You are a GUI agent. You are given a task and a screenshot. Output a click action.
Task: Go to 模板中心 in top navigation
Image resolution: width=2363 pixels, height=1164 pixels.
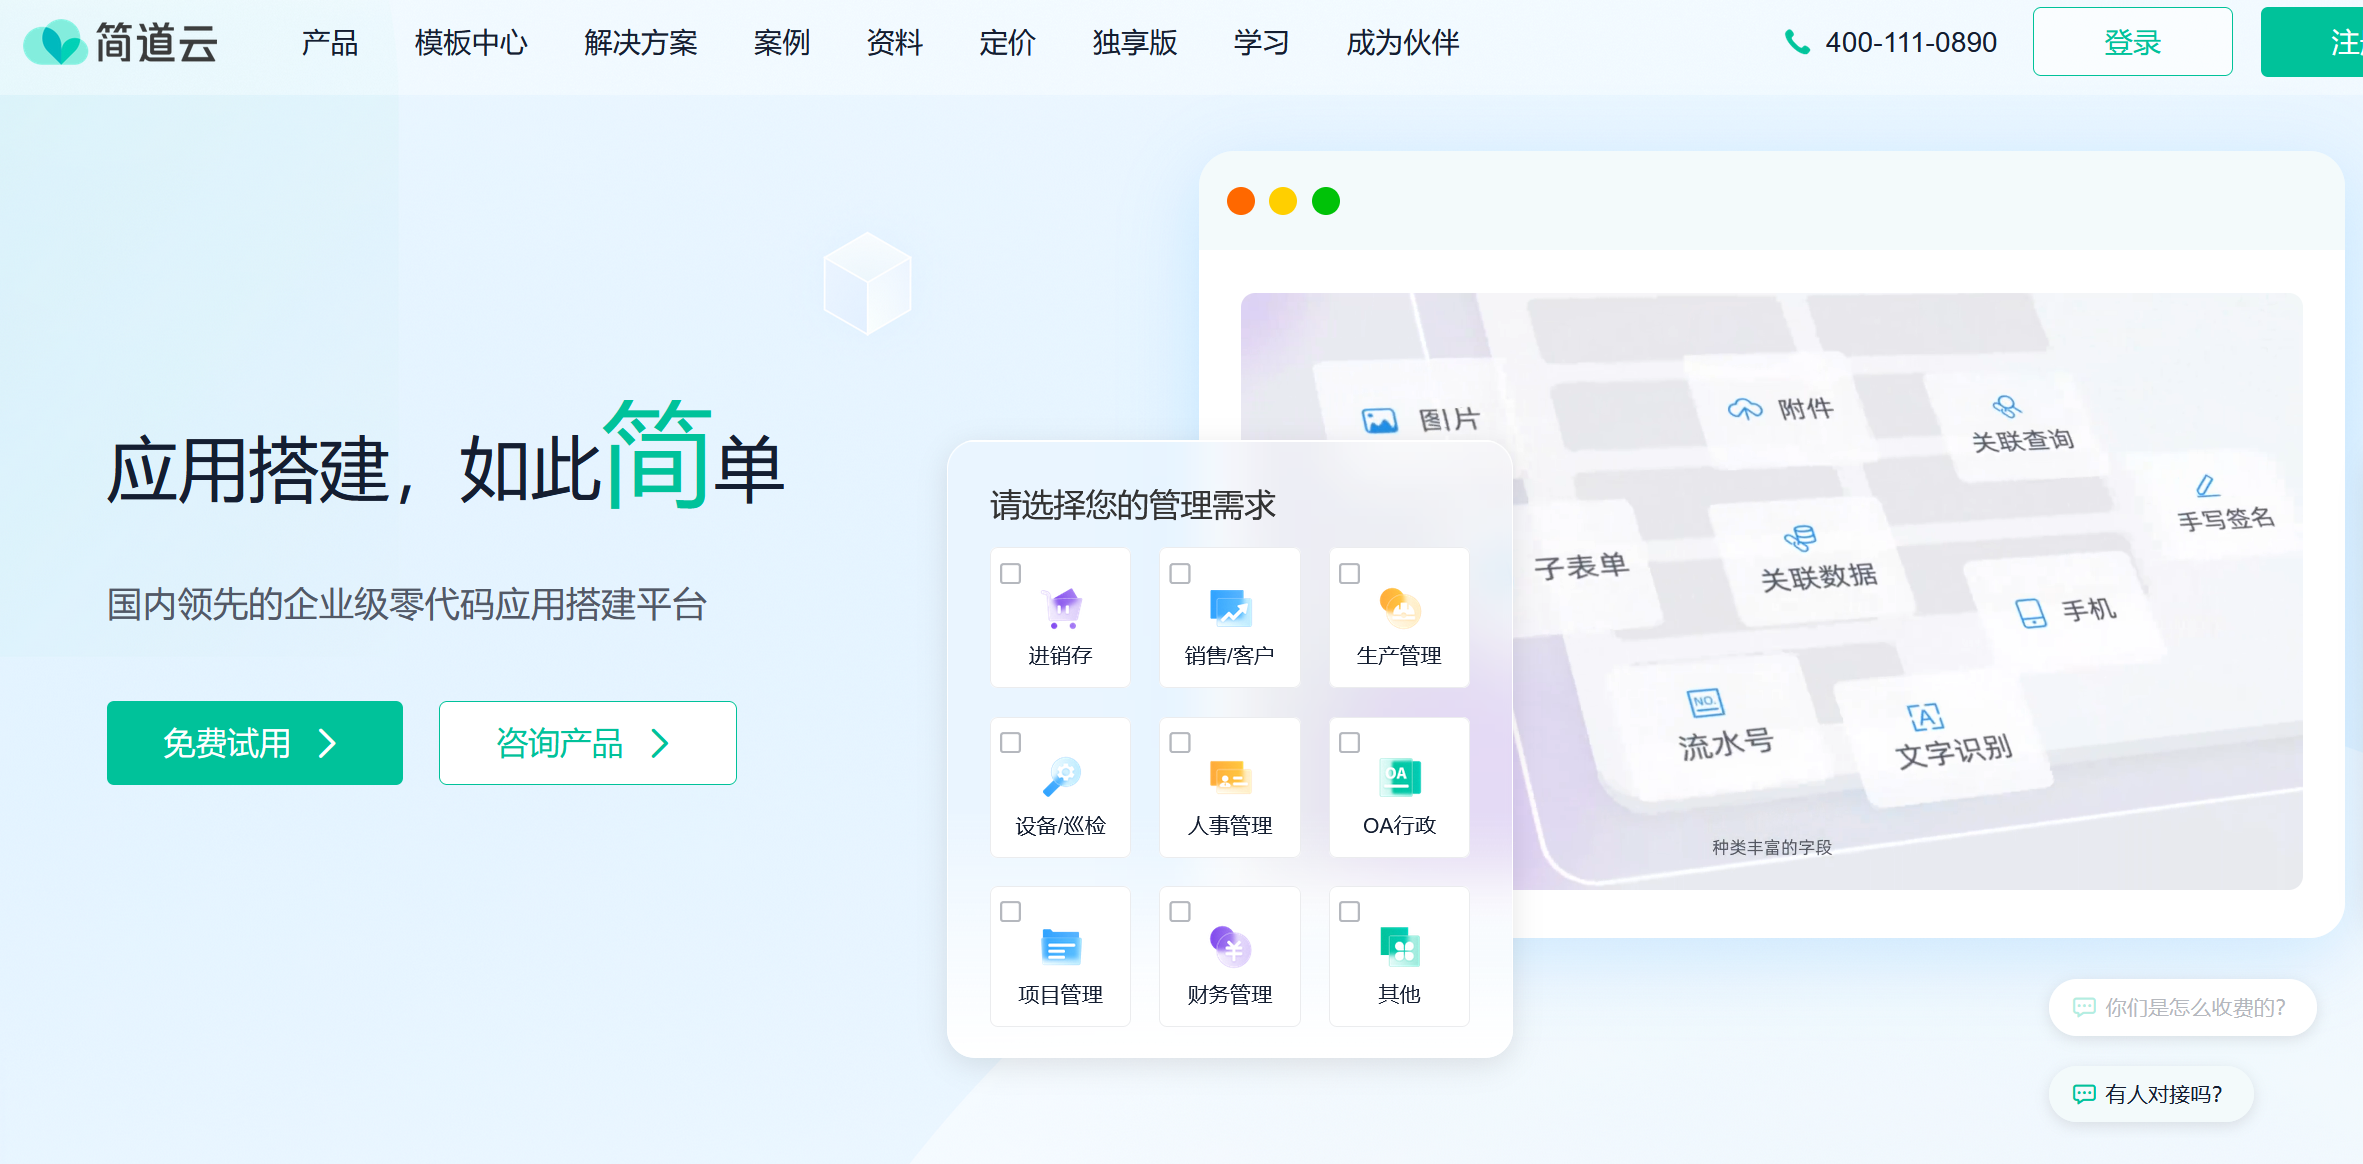471,43
